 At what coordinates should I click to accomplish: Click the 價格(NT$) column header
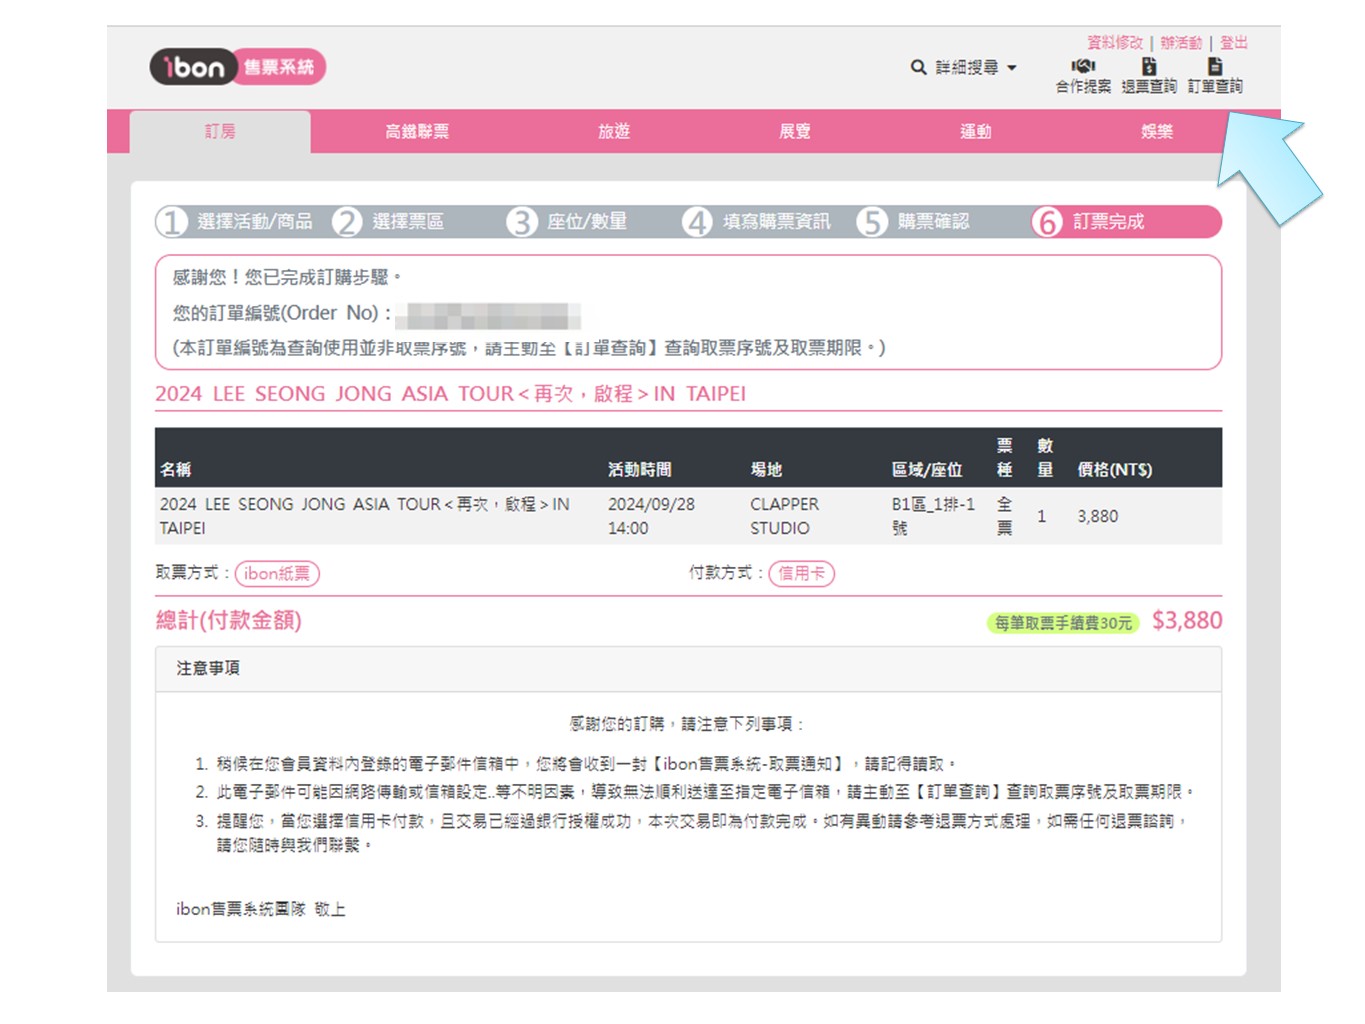coord(1115,469)
